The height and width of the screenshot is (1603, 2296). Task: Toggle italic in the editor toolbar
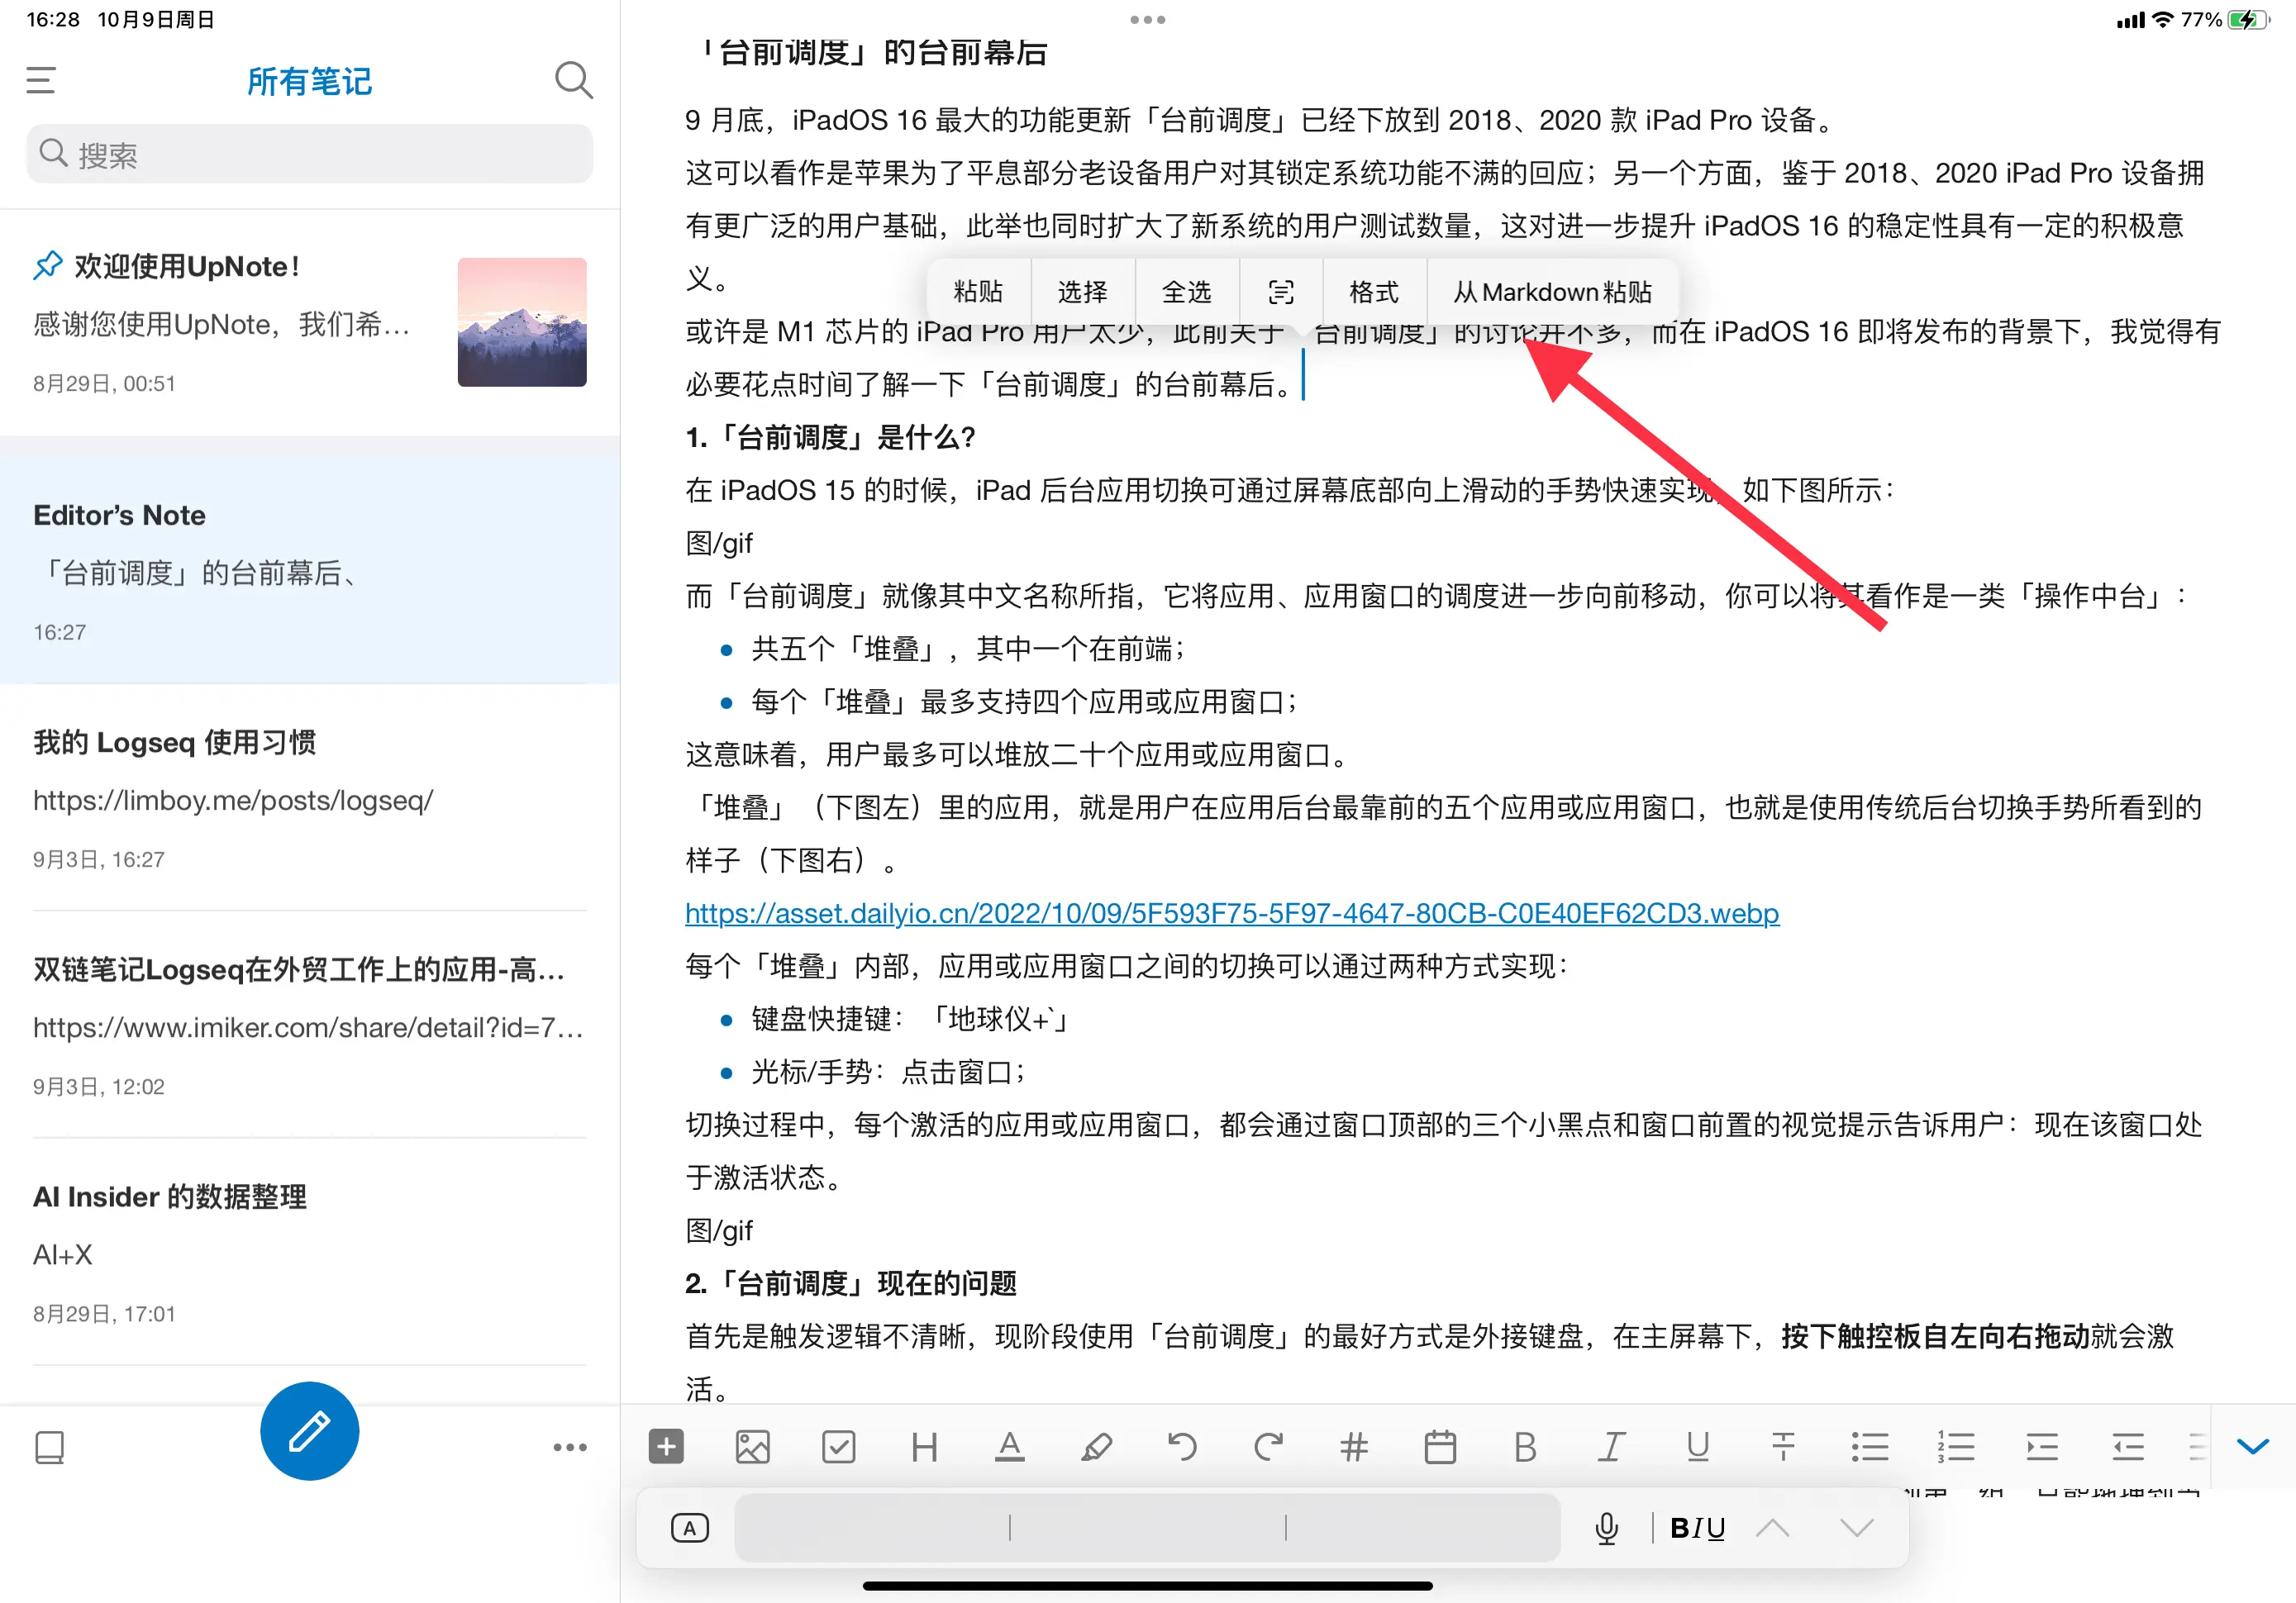point(1611,1447)
